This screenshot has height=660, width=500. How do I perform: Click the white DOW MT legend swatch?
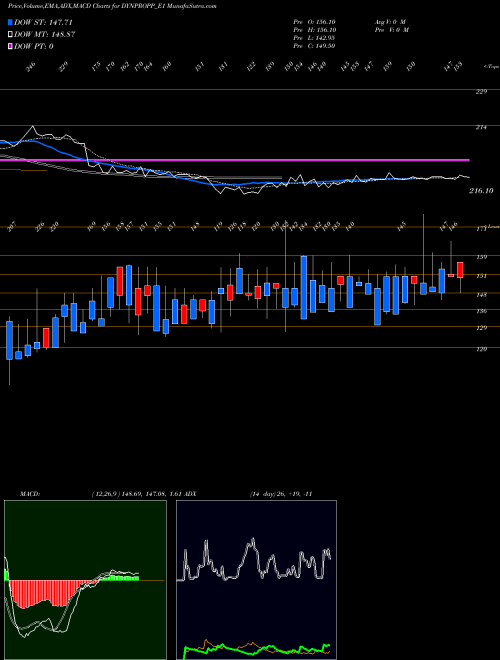(10, 35)
